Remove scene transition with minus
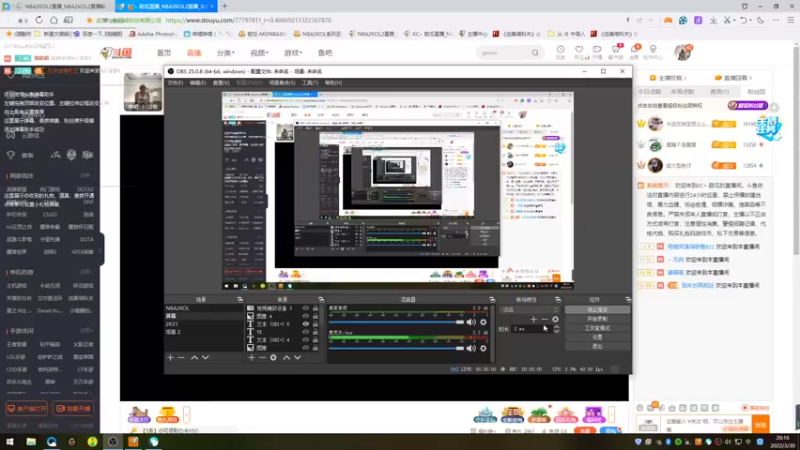Viewport: 800px width, 450px height. tap(544, 319)
